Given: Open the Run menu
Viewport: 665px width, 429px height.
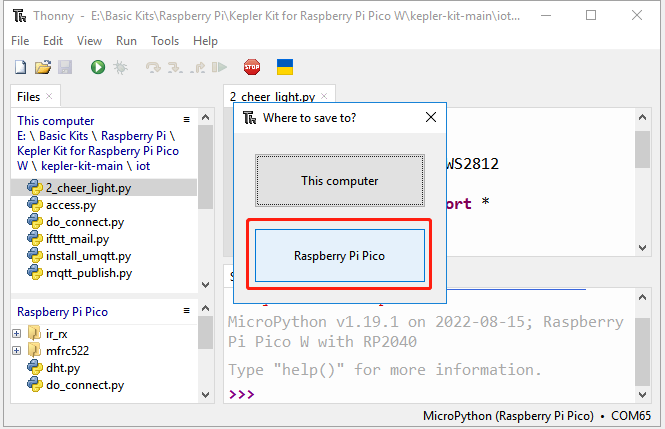Looking at the screenshot, I should click(x=126, y=41).
